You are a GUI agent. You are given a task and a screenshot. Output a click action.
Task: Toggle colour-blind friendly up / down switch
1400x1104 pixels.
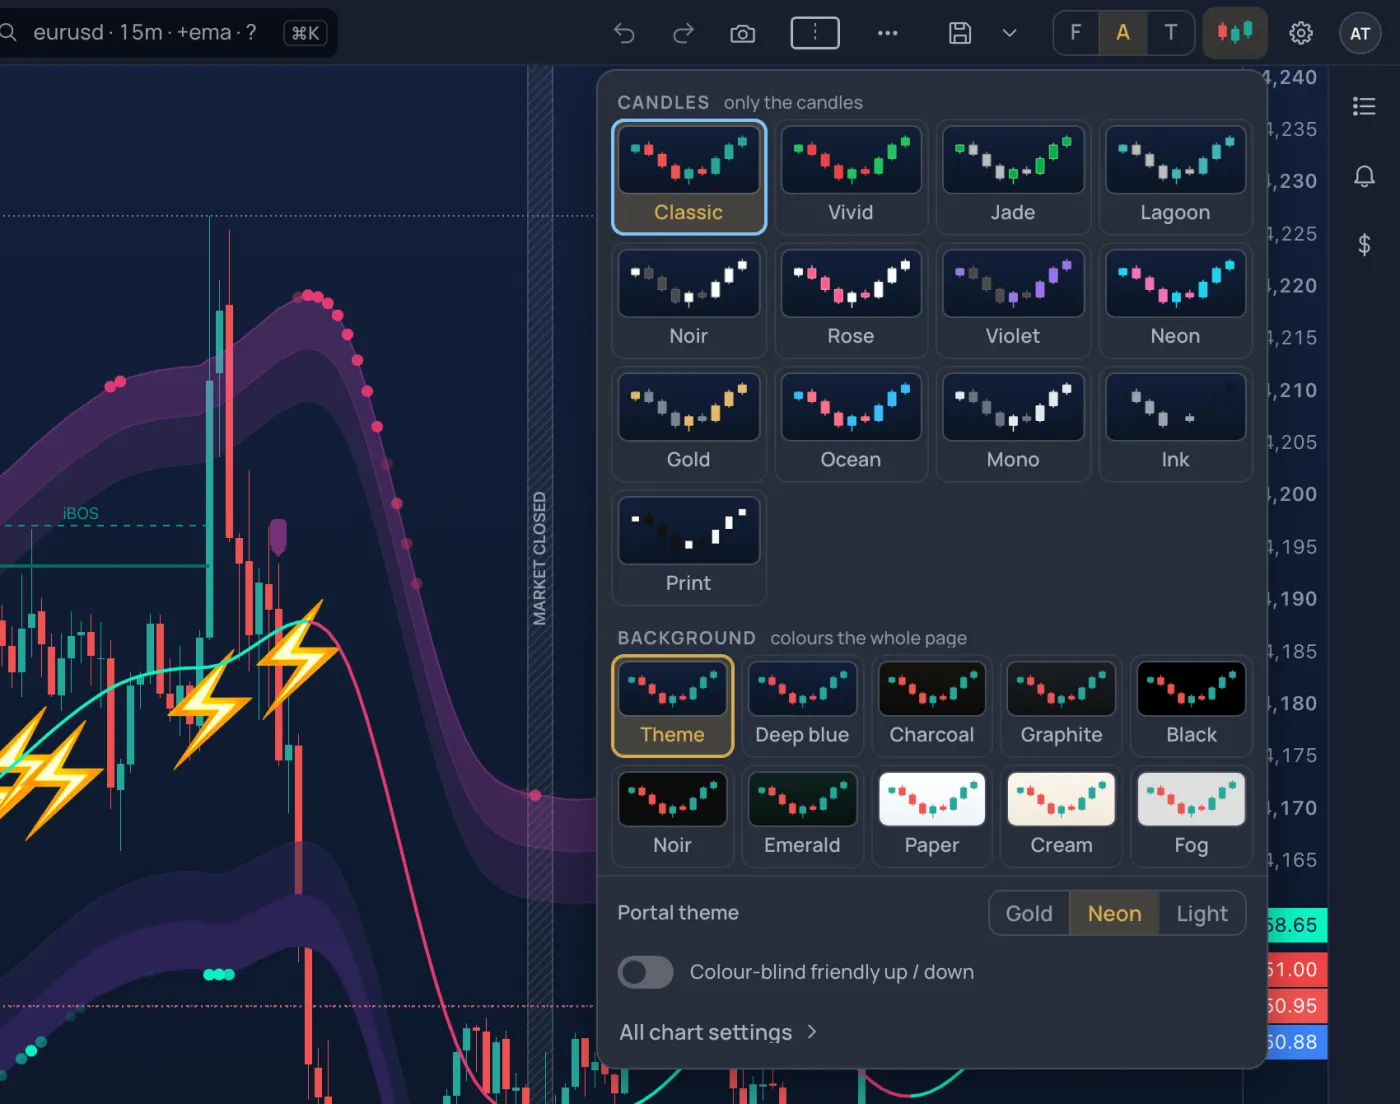645,972
